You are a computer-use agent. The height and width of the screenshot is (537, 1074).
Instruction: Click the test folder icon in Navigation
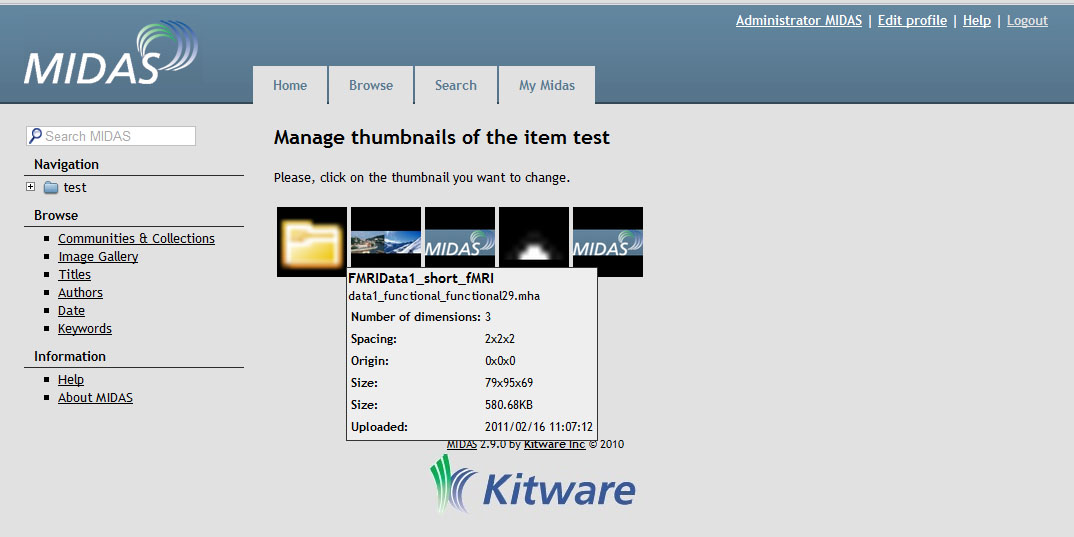tap(51, 188)
